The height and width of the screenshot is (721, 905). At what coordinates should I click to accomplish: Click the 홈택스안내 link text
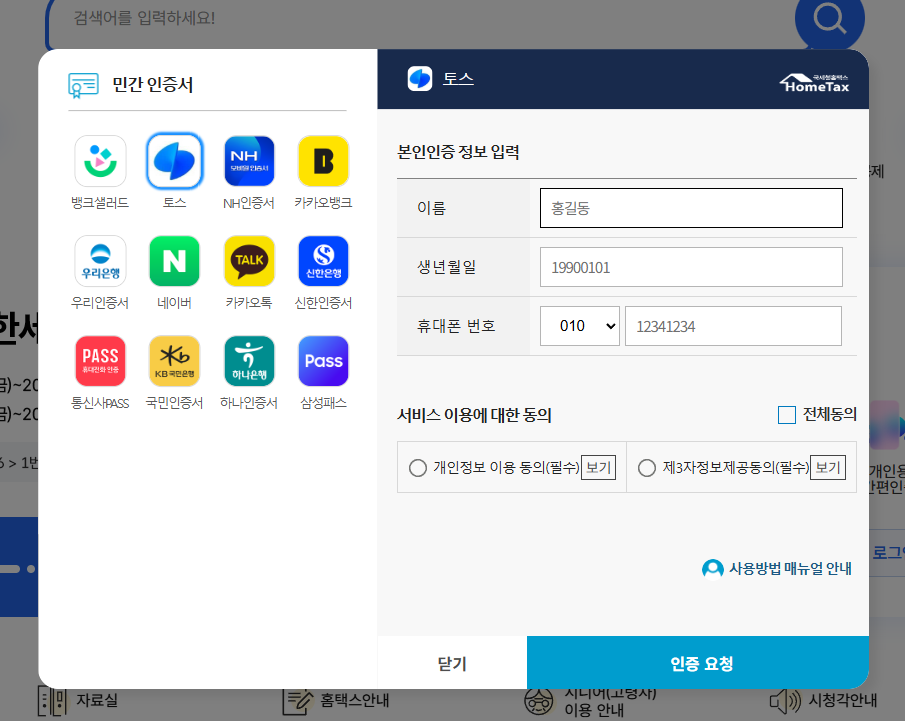point(355,701)
